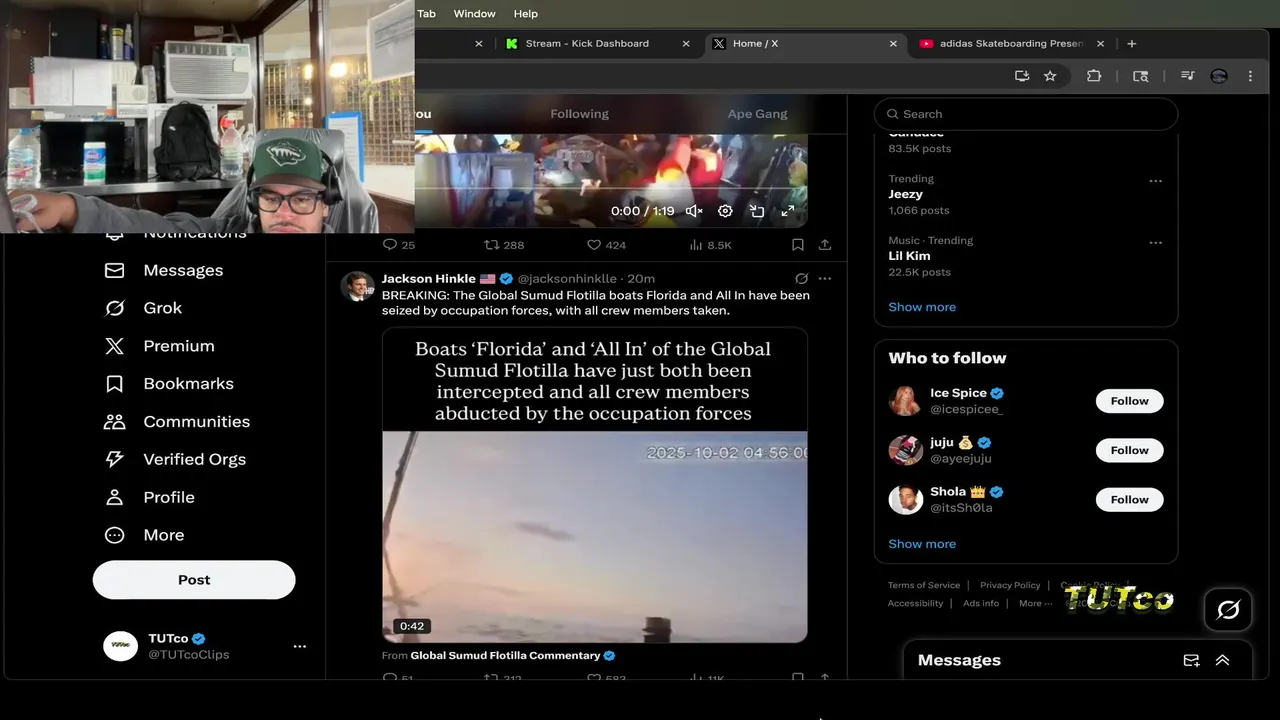Screen dimensions: 1280x720
Task: Open the Jeezy trending topic
Action: coord(905,194)
